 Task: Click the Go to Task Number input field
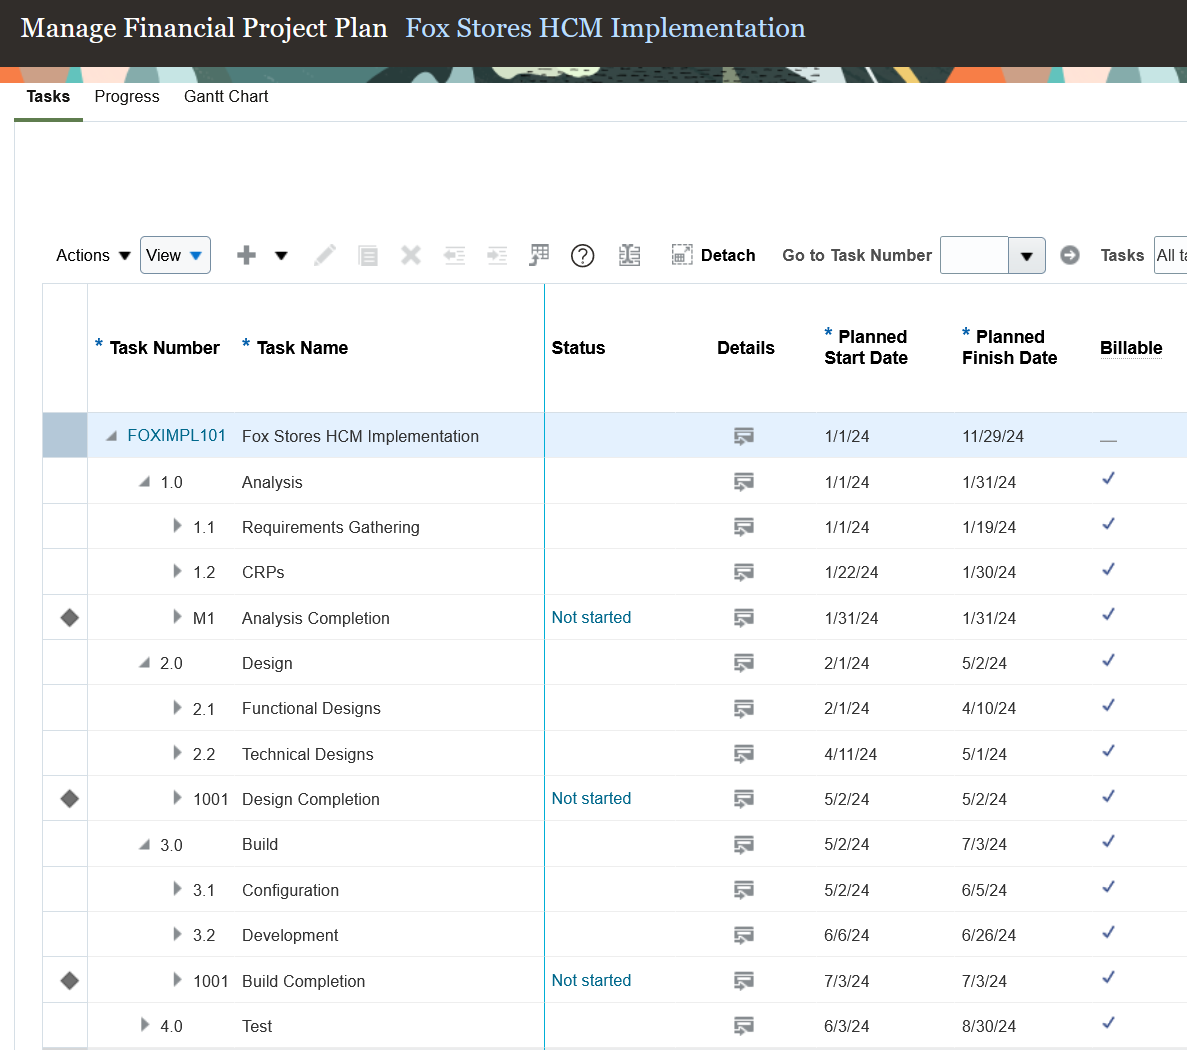[974, 255]
